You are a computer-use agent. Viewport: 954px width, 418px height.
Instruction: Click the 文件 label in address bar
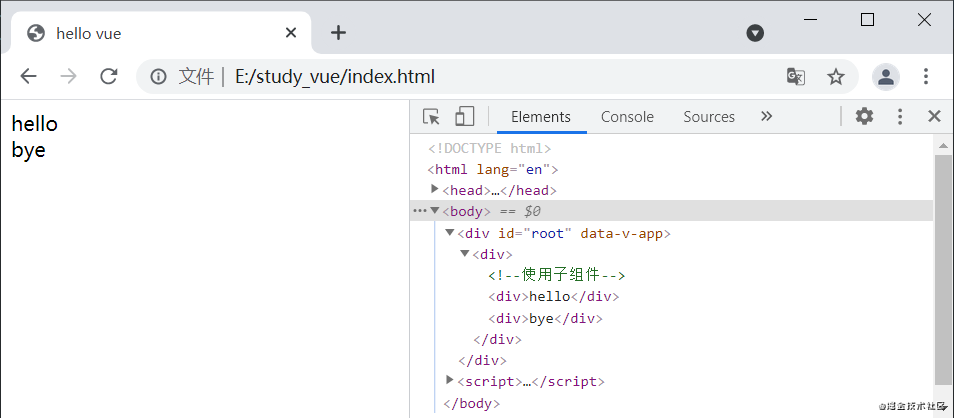pos(197,77)
